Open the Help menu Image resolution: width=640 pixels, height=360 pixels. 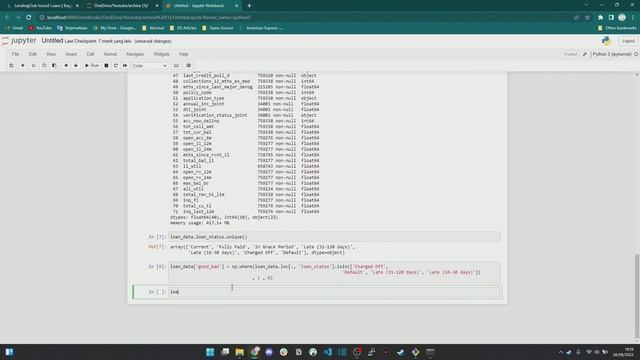tap(184, 54)
